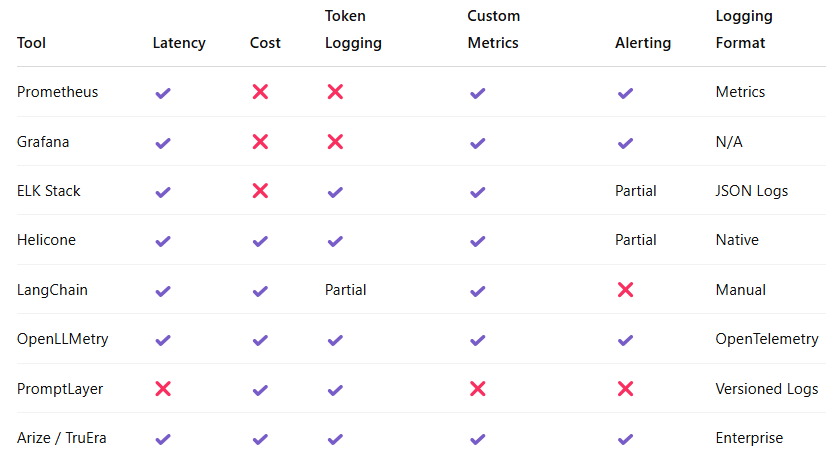Click the OpenTelemetry logging format cell

click(x=766, y=339)
